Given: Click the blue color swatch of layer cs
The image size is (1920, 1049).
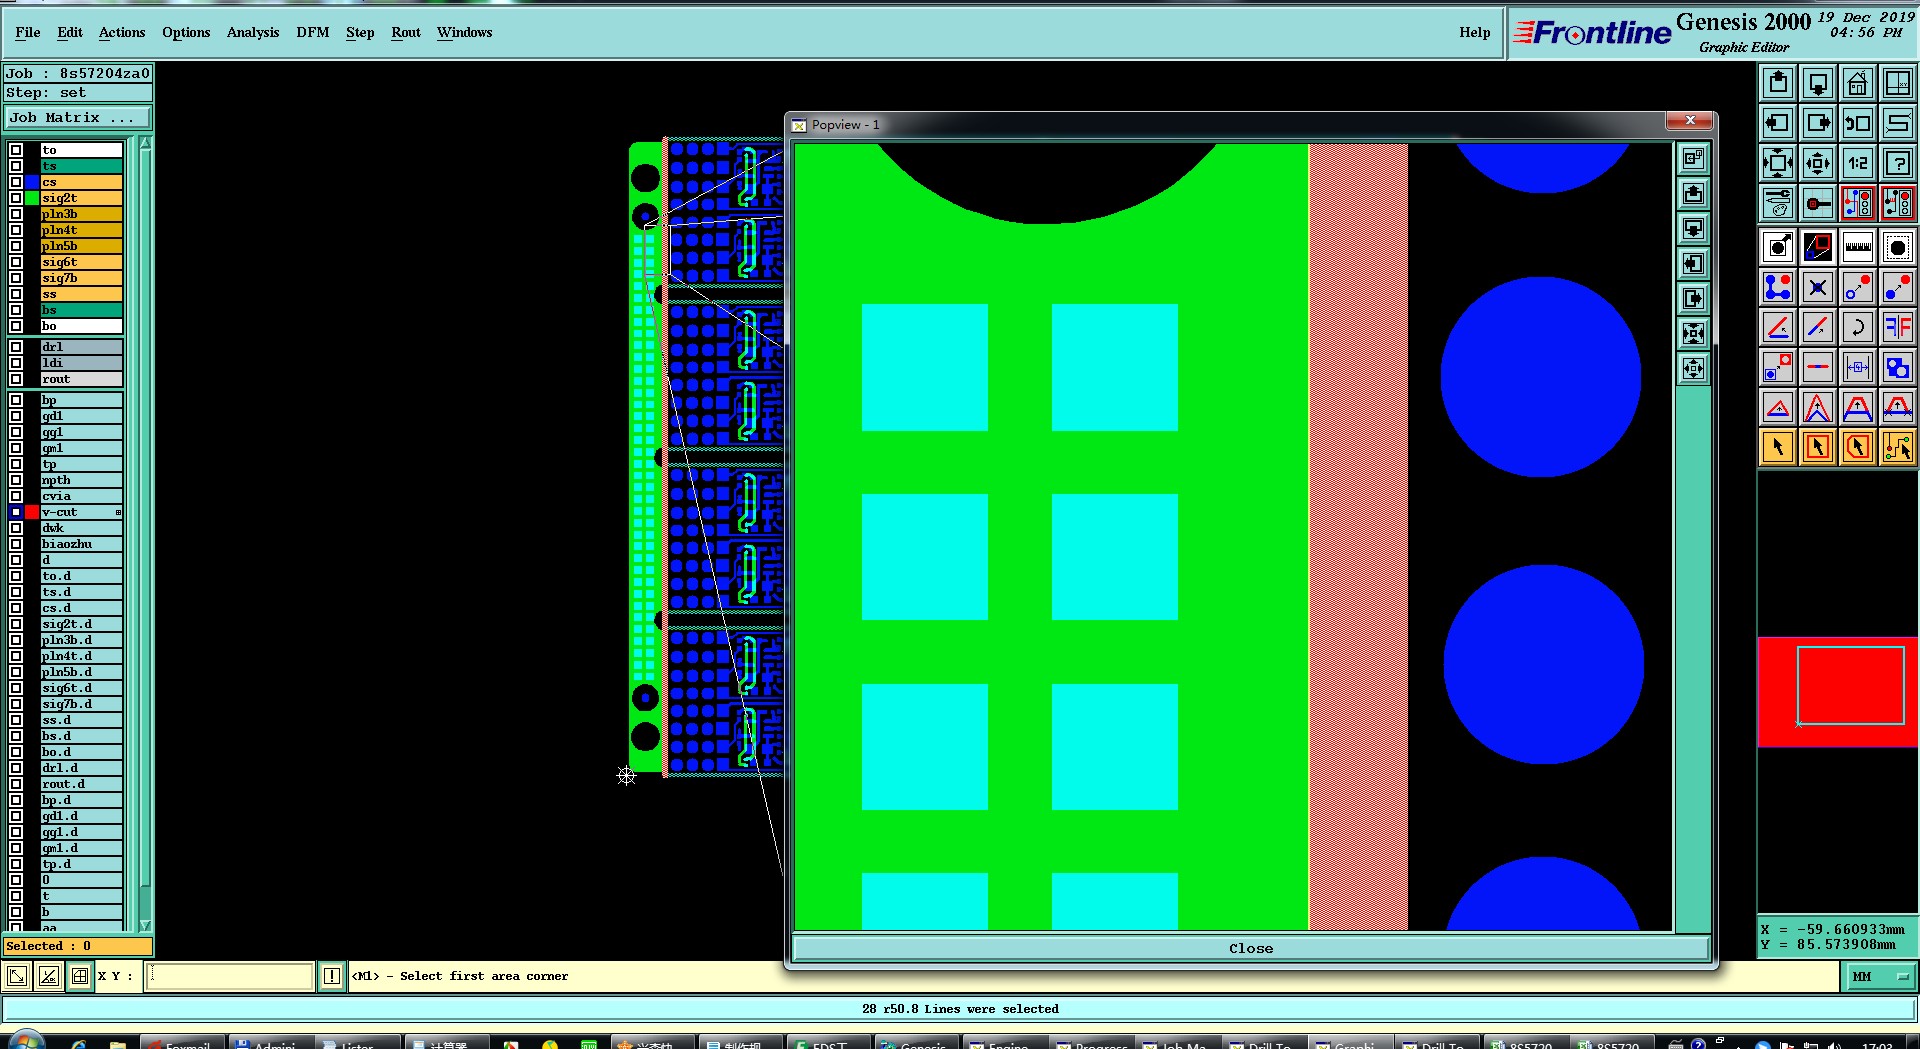Looking at the screenshot, I should click(32, 182).
